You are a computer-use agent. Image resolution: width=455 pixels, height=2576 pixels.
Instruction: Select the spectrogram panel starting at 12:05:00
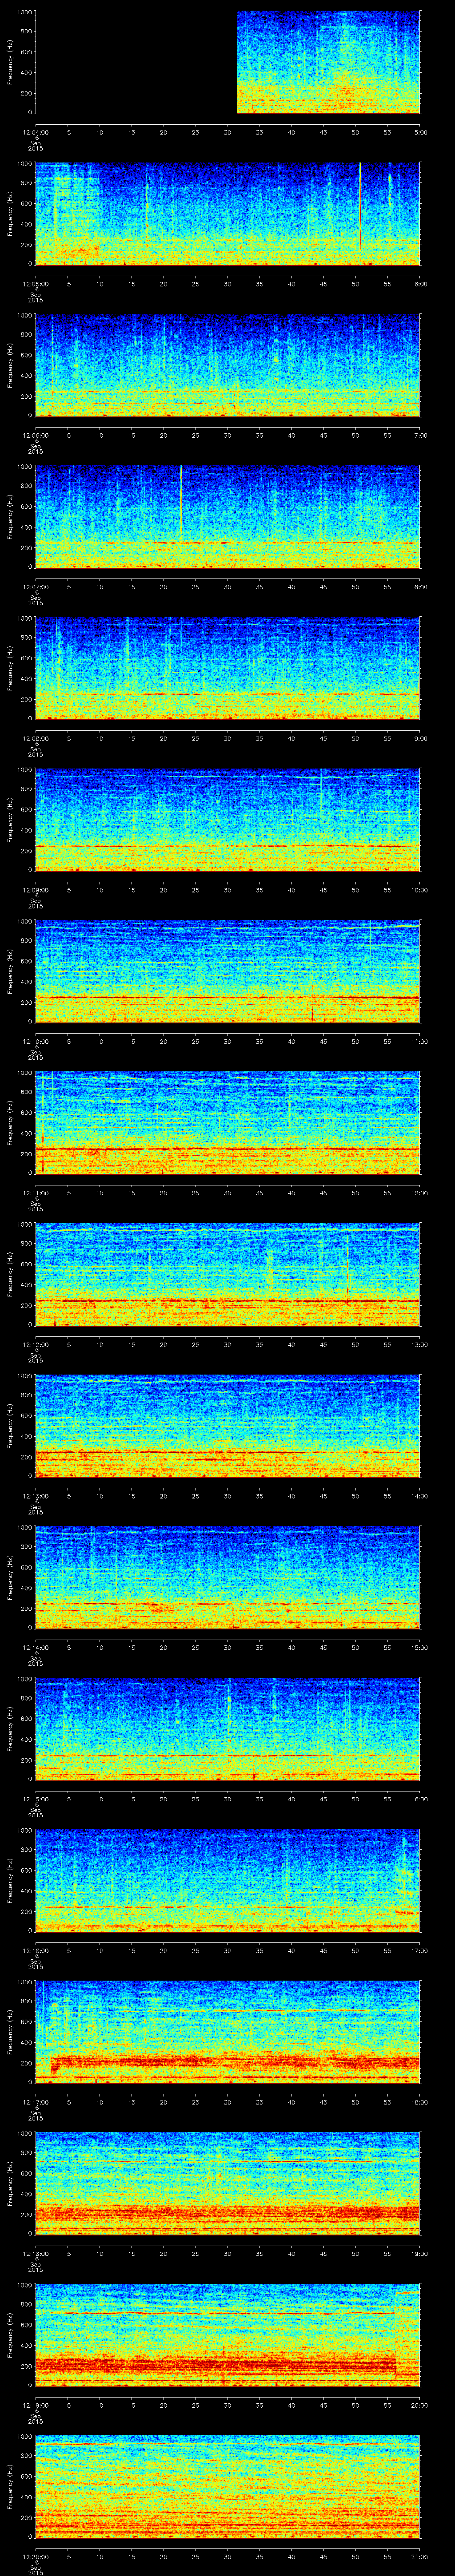click(x=228, y=213)
